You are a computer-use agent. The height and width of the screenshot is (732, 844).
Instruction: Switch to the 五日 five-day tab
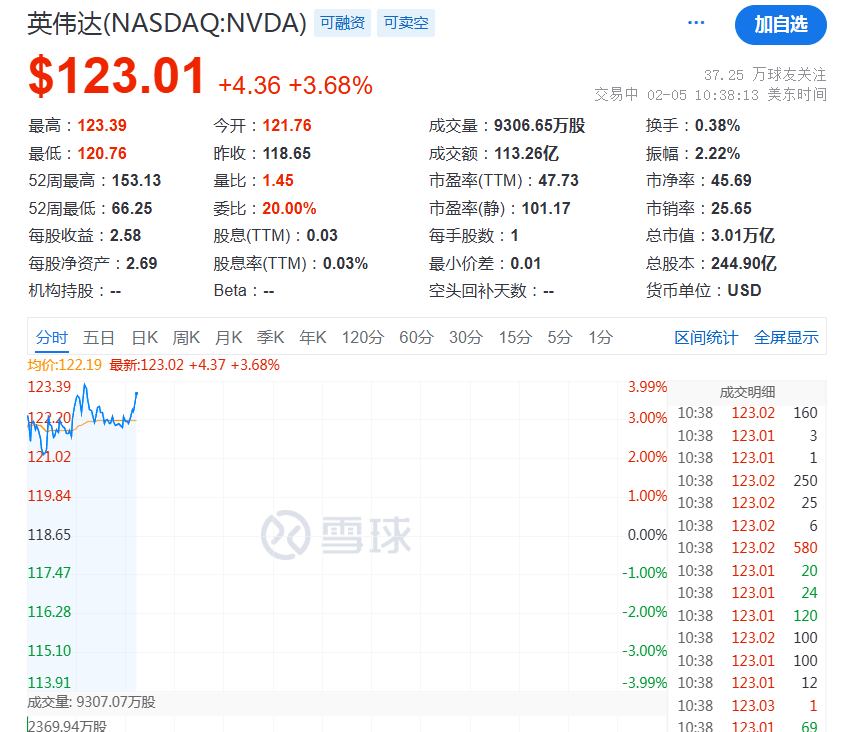coord(99,338)
